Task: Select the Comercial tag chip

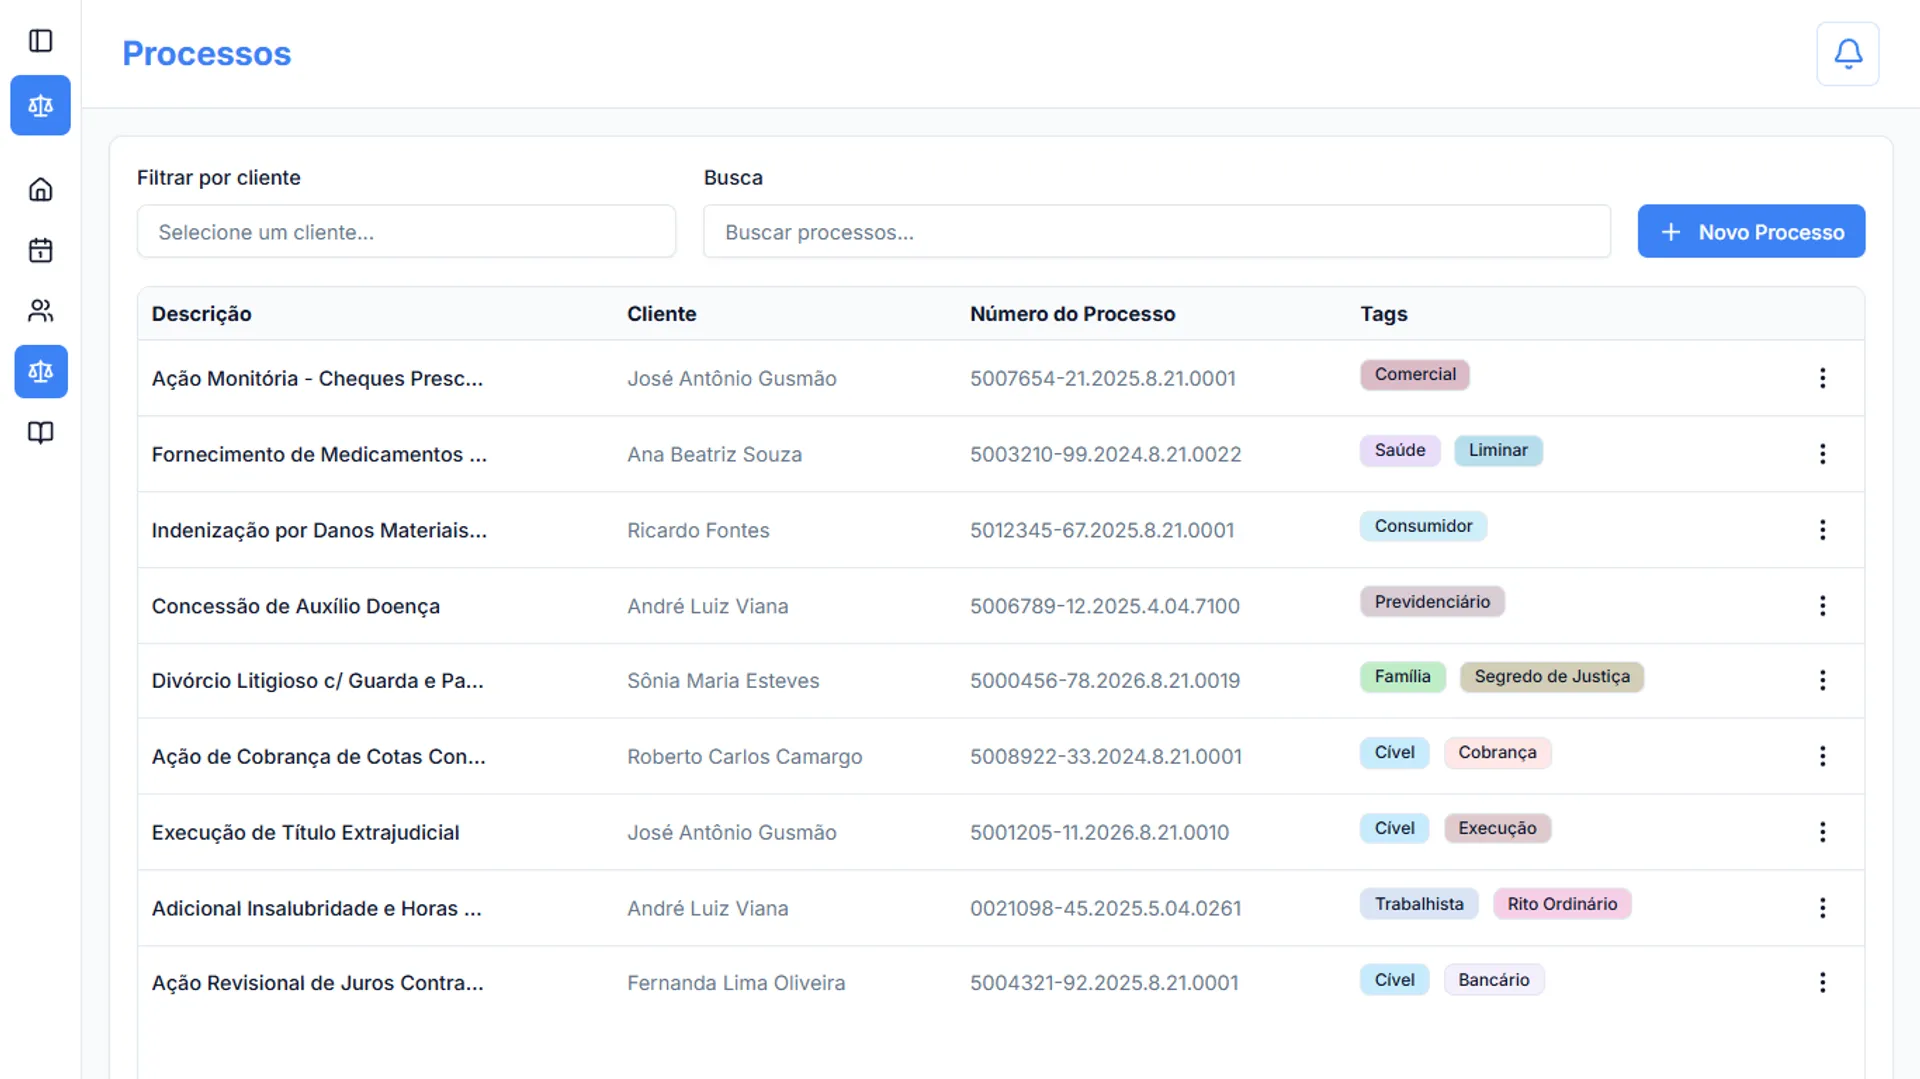Action: [1414, 374]
